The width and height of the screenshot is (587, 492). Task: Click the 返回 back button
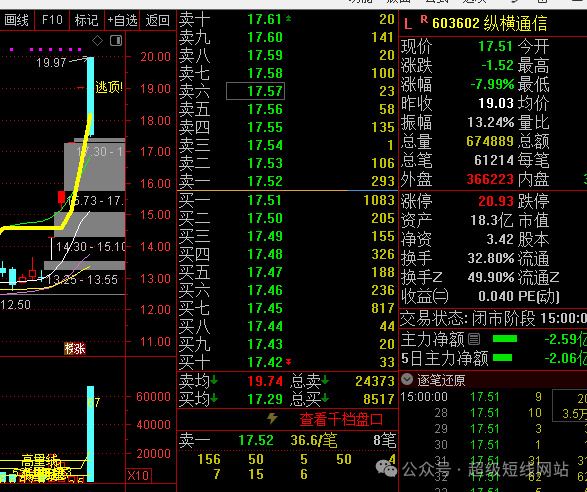(x=158, y=20)
